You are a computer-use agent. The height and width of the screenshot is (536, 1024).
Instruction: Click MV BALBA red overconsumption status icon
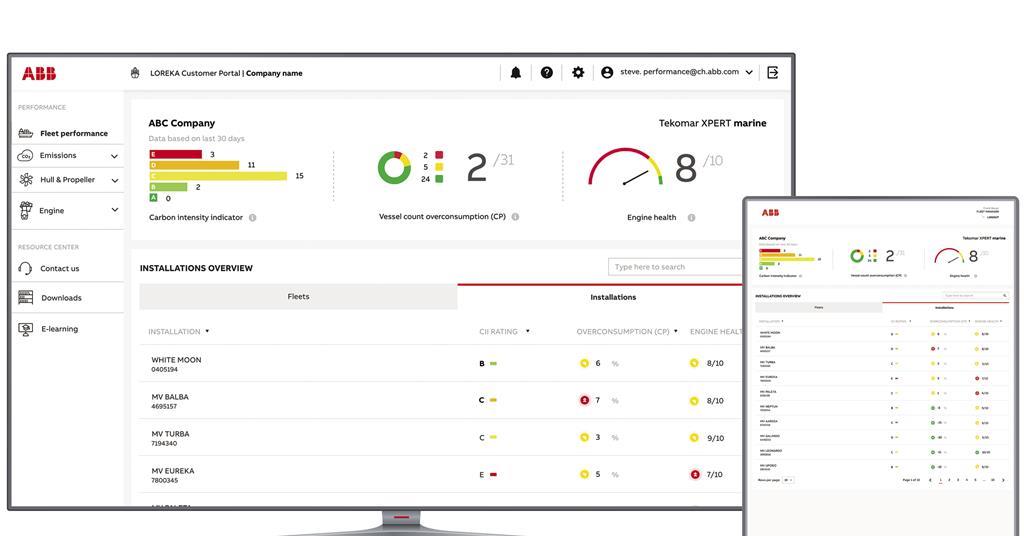coord(584,400)
